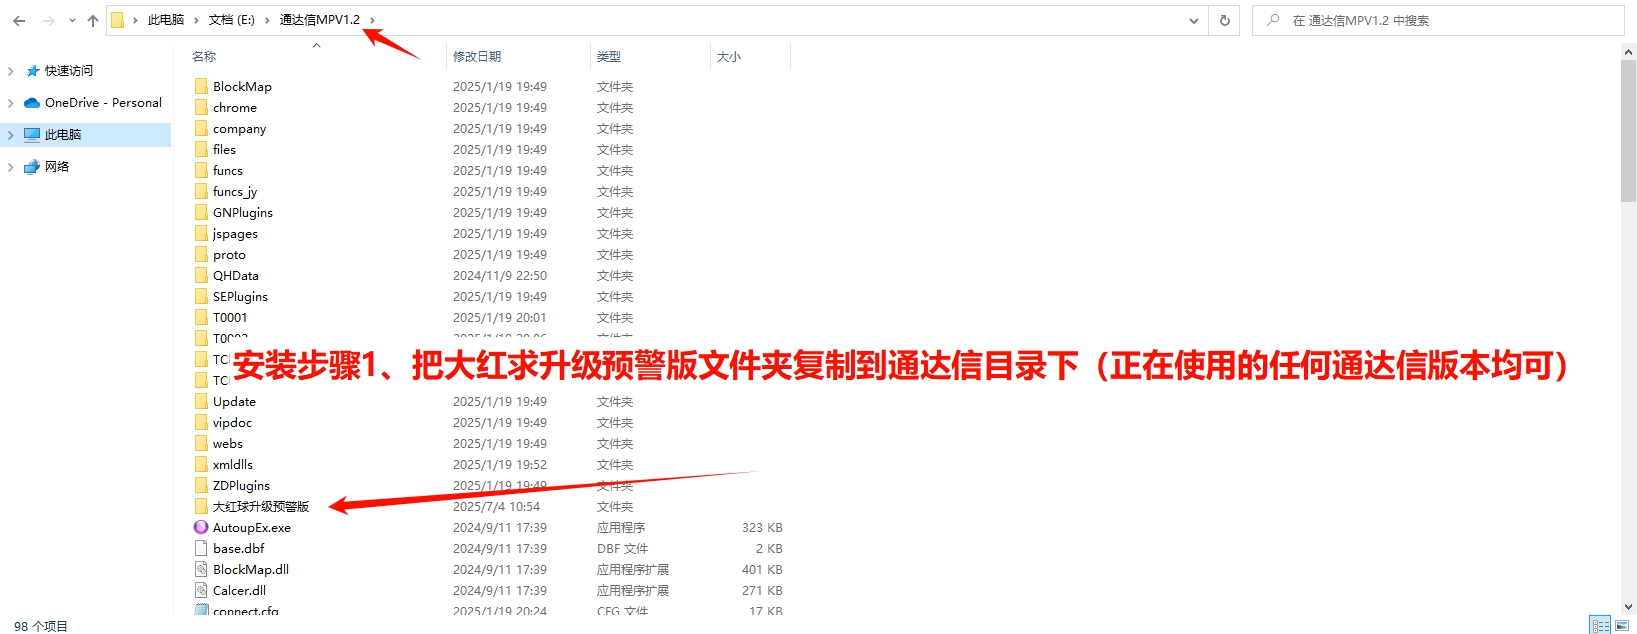Screen dimensions: 1637x634
Task: Select the SEPlugins folder icon
Action: [x=201, y=296]
